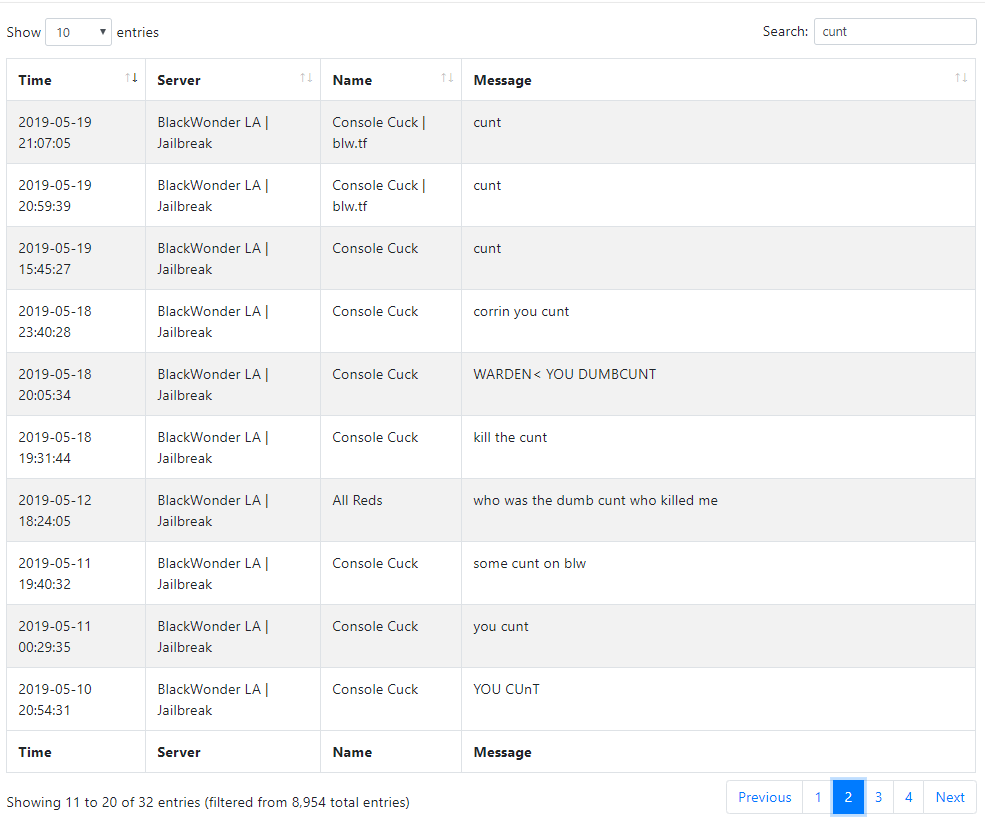
Task: Click the Server column header label
Action: [179, 80]
